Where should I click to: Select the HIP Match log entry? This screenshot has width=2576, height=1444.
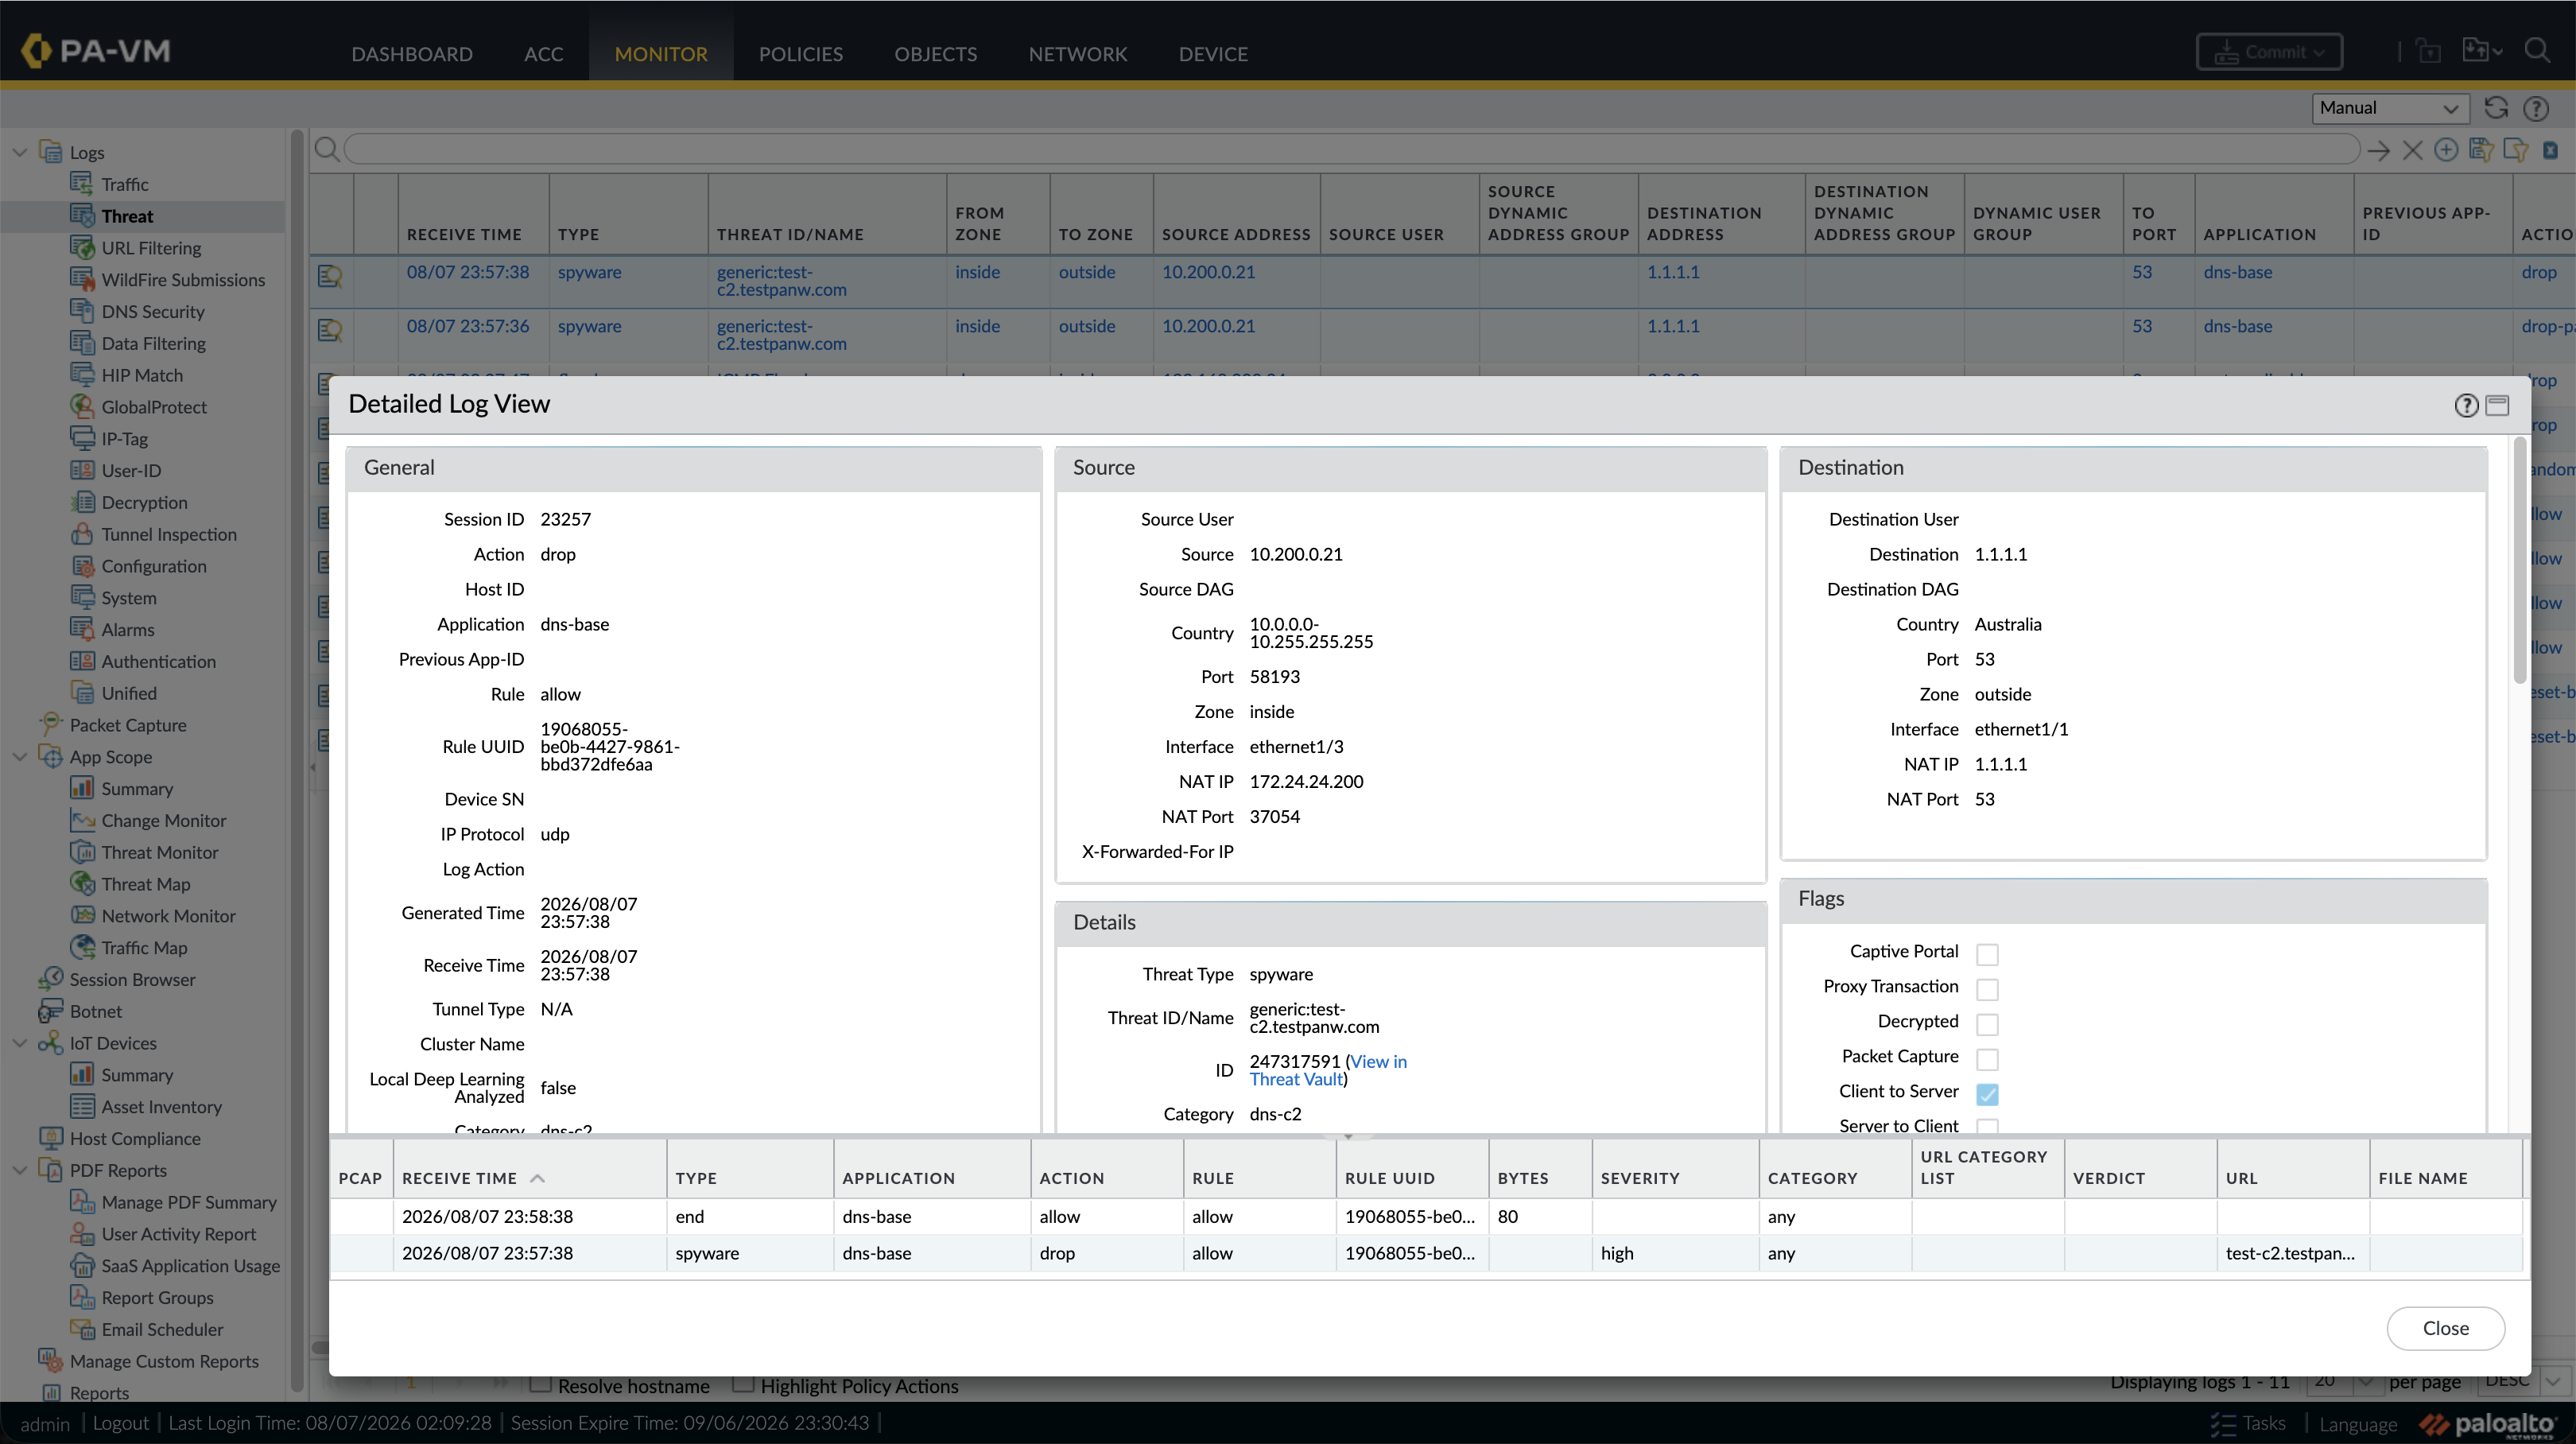[142, 375]
